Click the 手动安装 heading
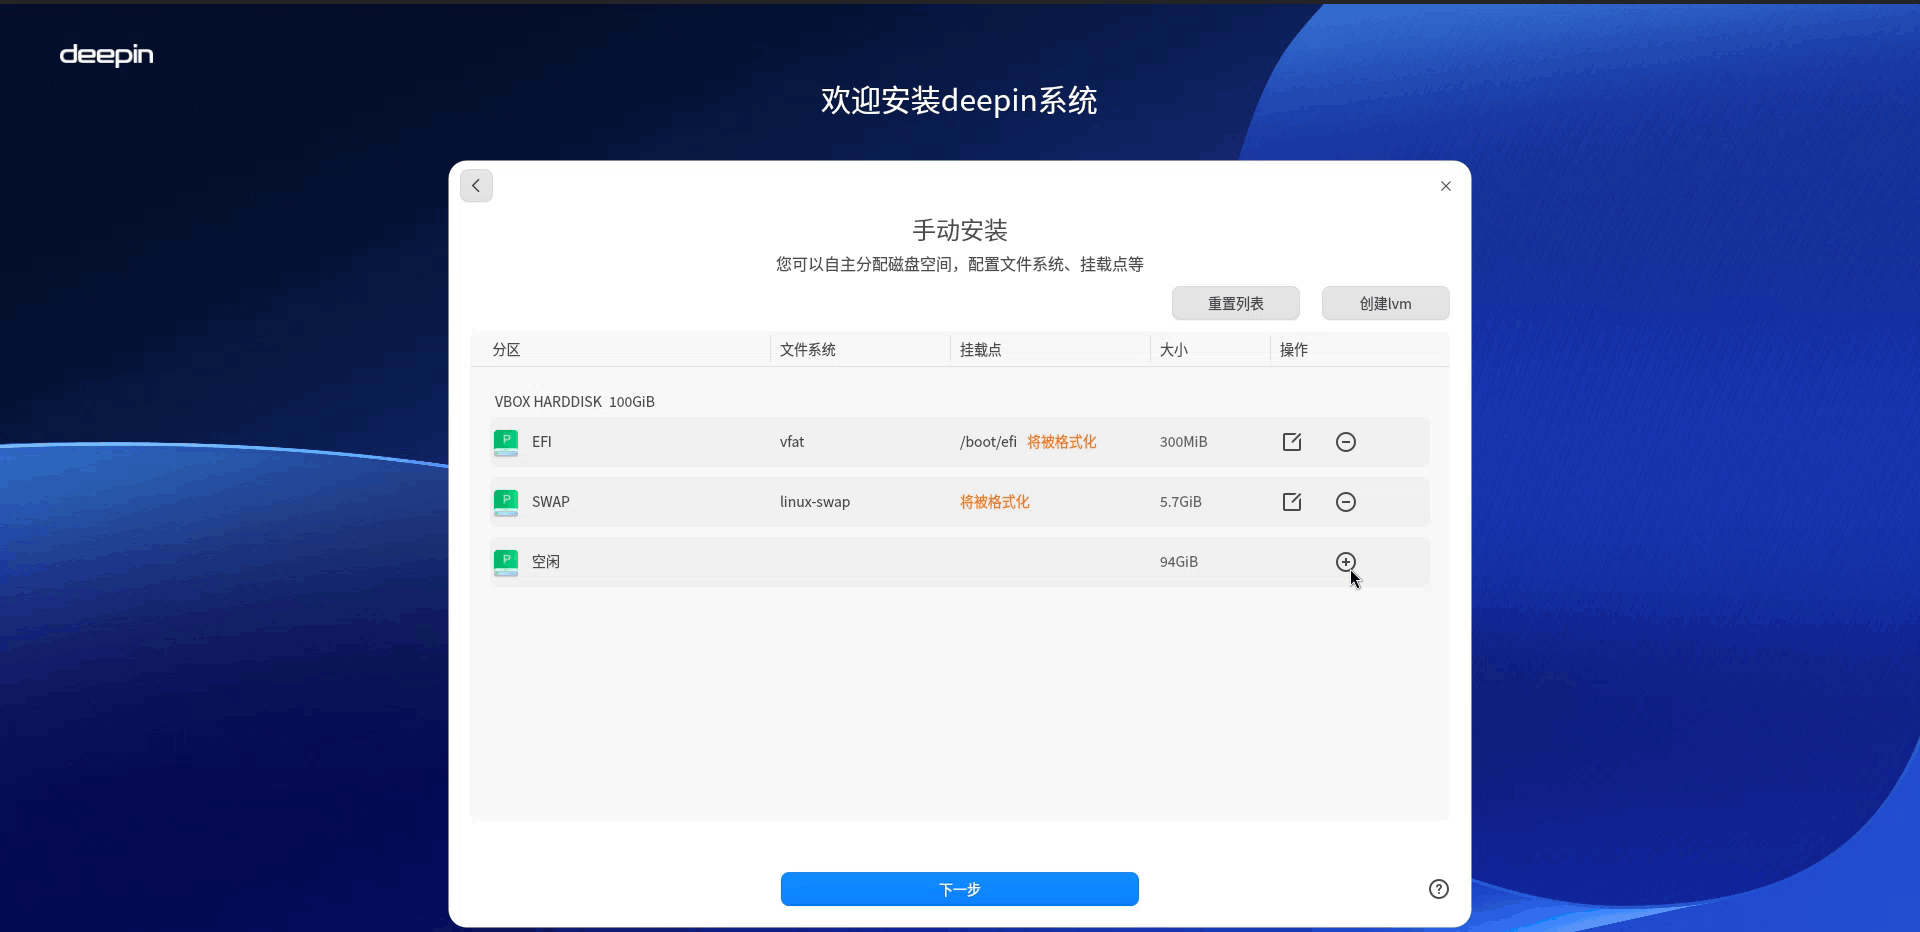The height and width of the screenshot is (932, 1920). [960, 230]
